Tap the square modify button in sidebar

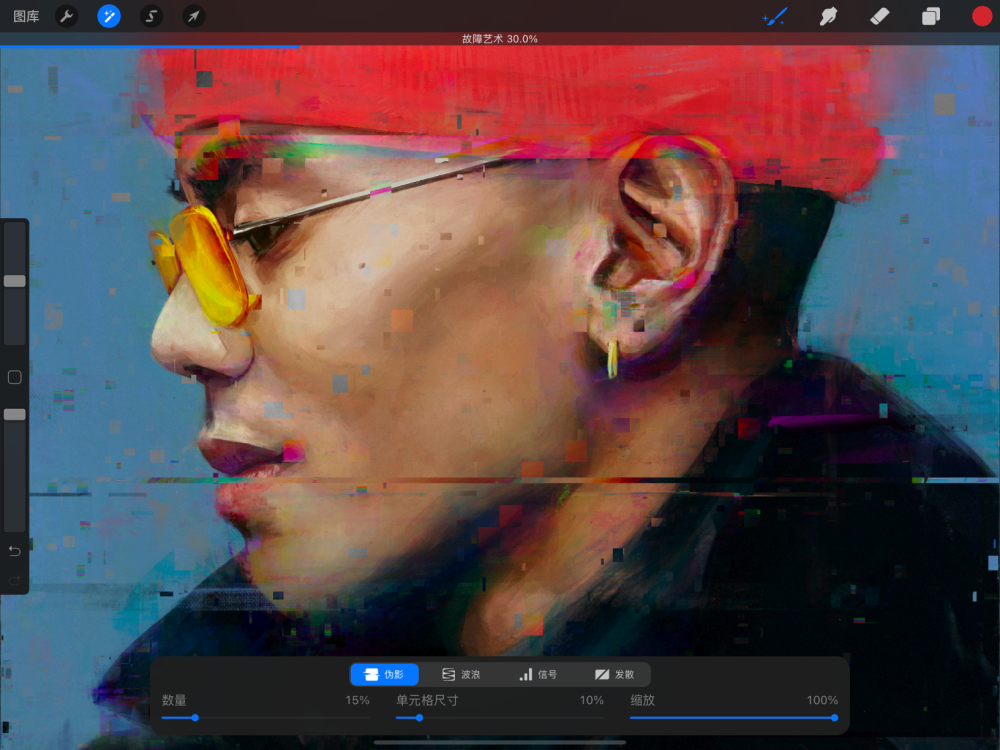click(15, 377)
